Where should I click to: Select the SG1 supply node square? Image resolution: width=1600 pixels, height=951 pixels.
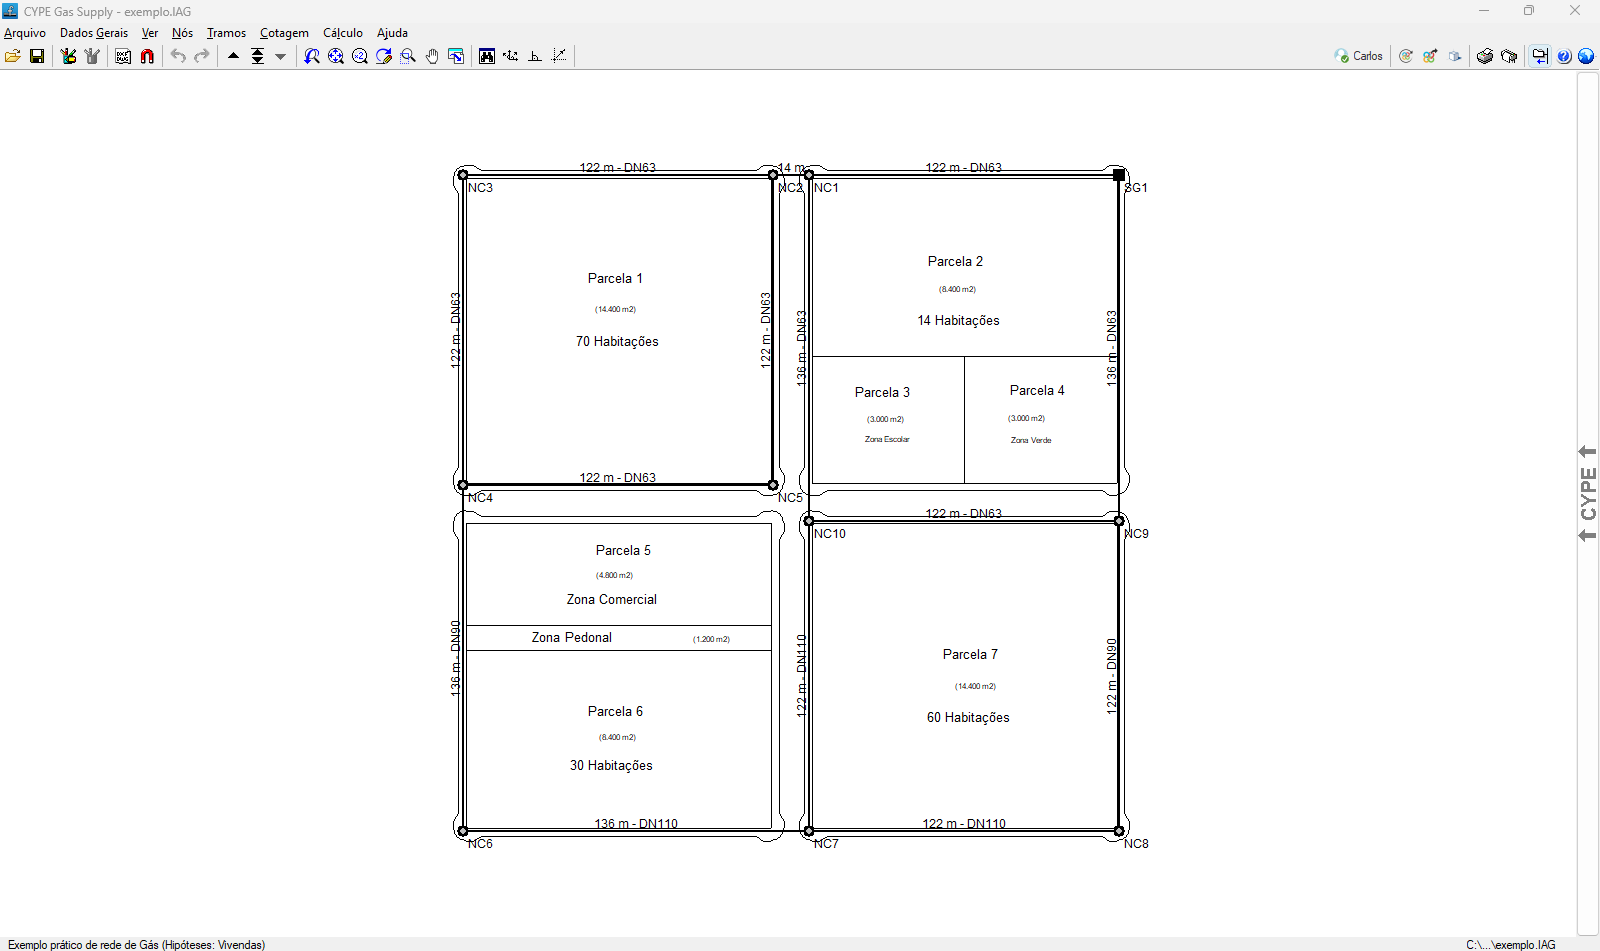tap(1119, 175)
